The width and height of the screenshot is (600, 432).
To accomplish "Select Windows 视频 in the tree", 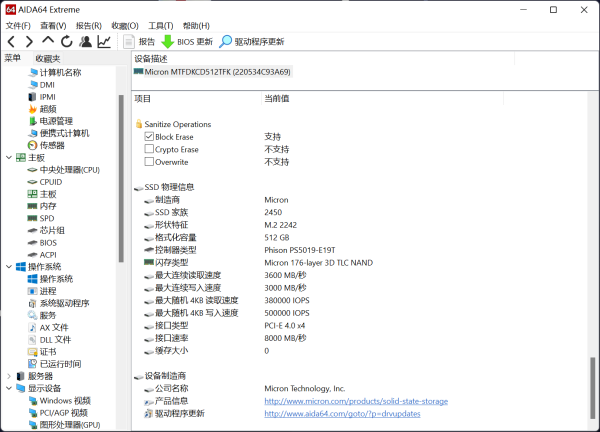I will (60, 401).
